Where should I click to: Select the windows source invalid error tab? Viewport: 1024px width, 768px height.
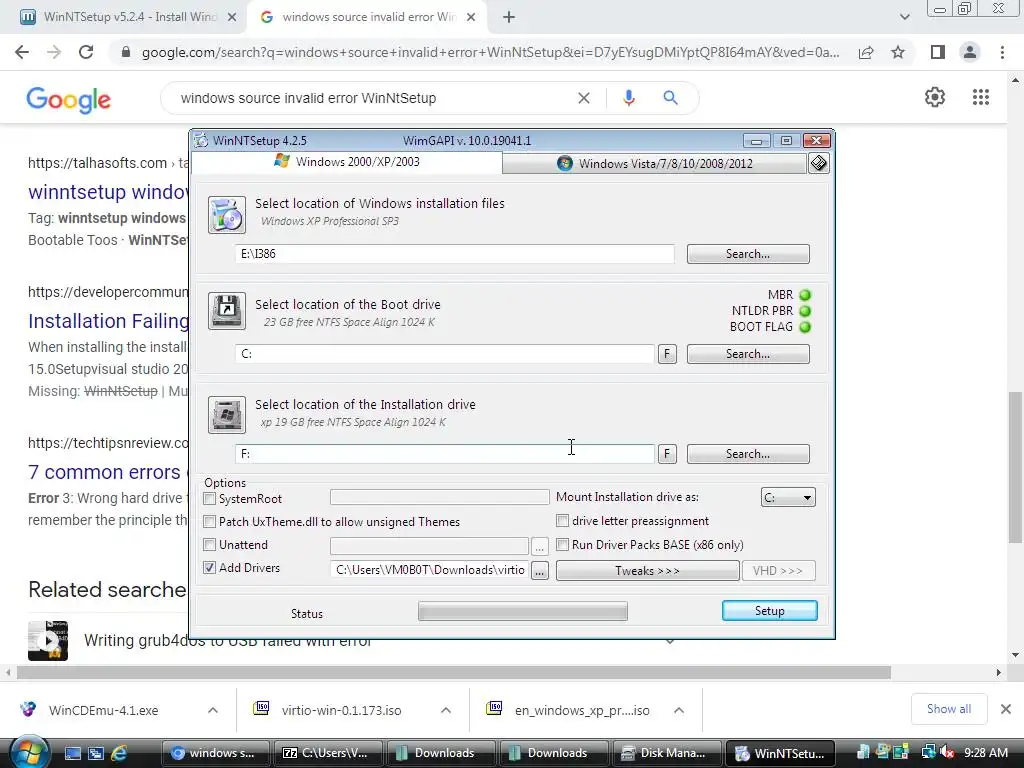(368, 17)
